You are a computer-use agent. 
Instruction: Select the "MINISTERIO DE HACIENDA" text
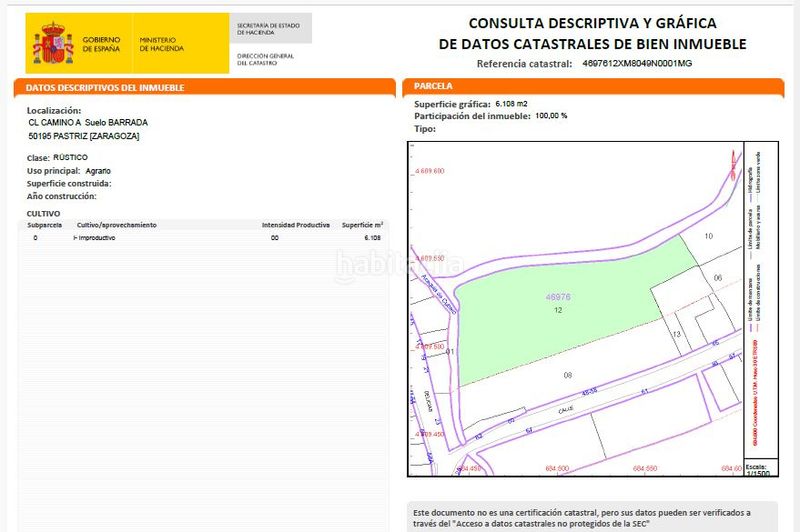pos(161,44)
